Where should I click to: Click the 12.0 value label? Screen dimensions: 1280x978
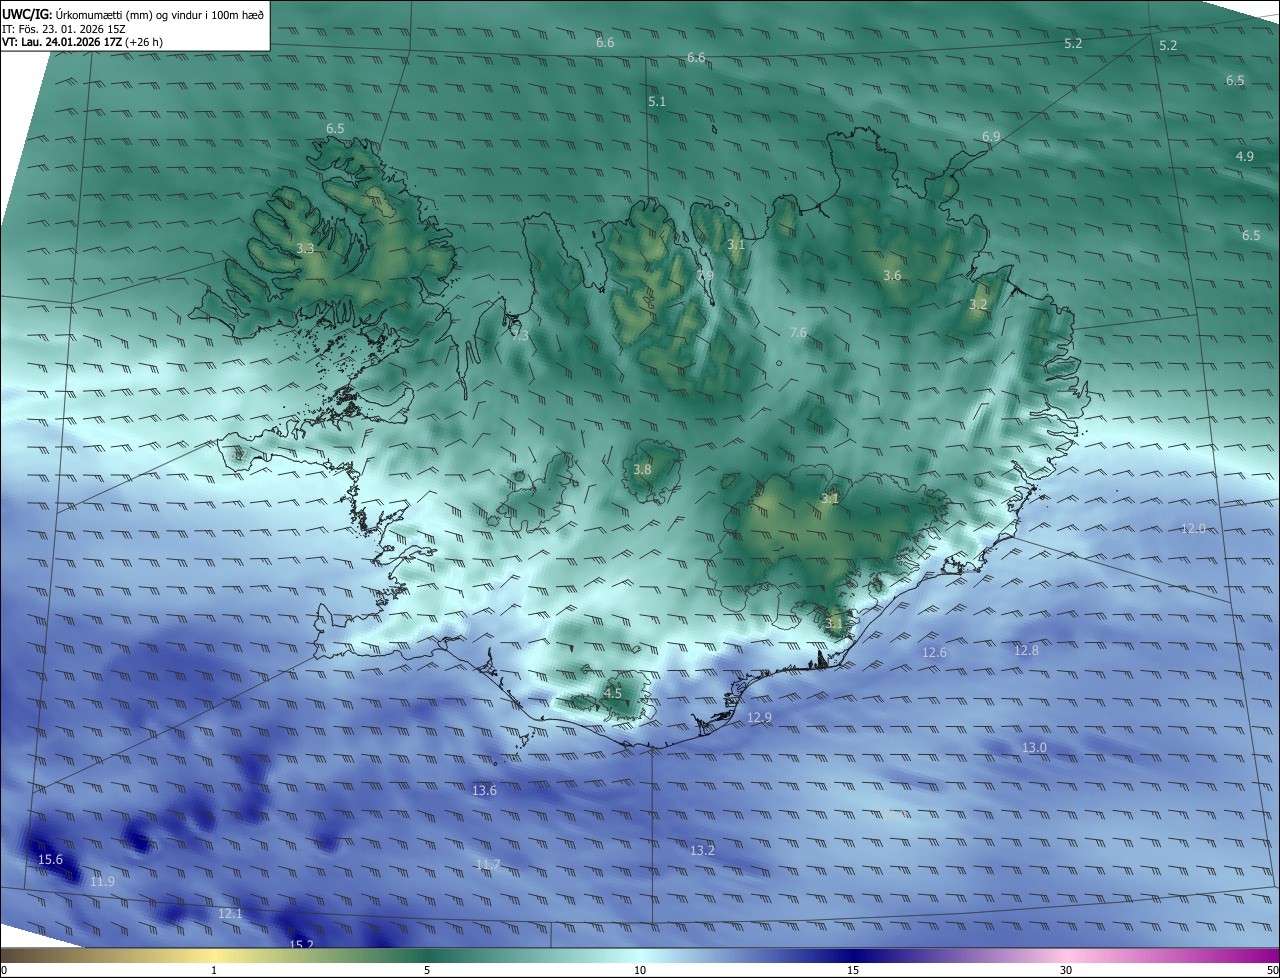tap(1194, 528)
